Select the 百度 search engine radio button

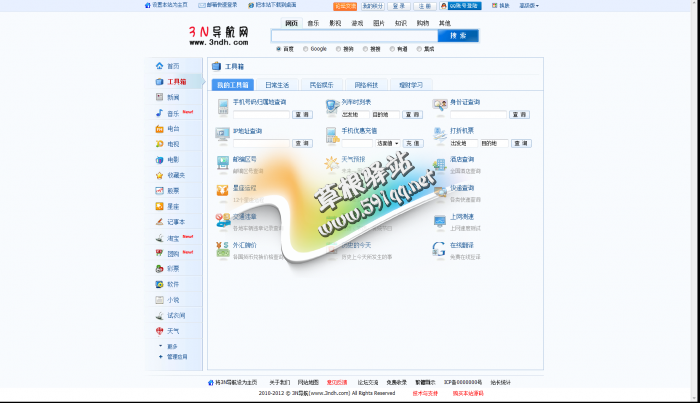(x=279, y=49)
